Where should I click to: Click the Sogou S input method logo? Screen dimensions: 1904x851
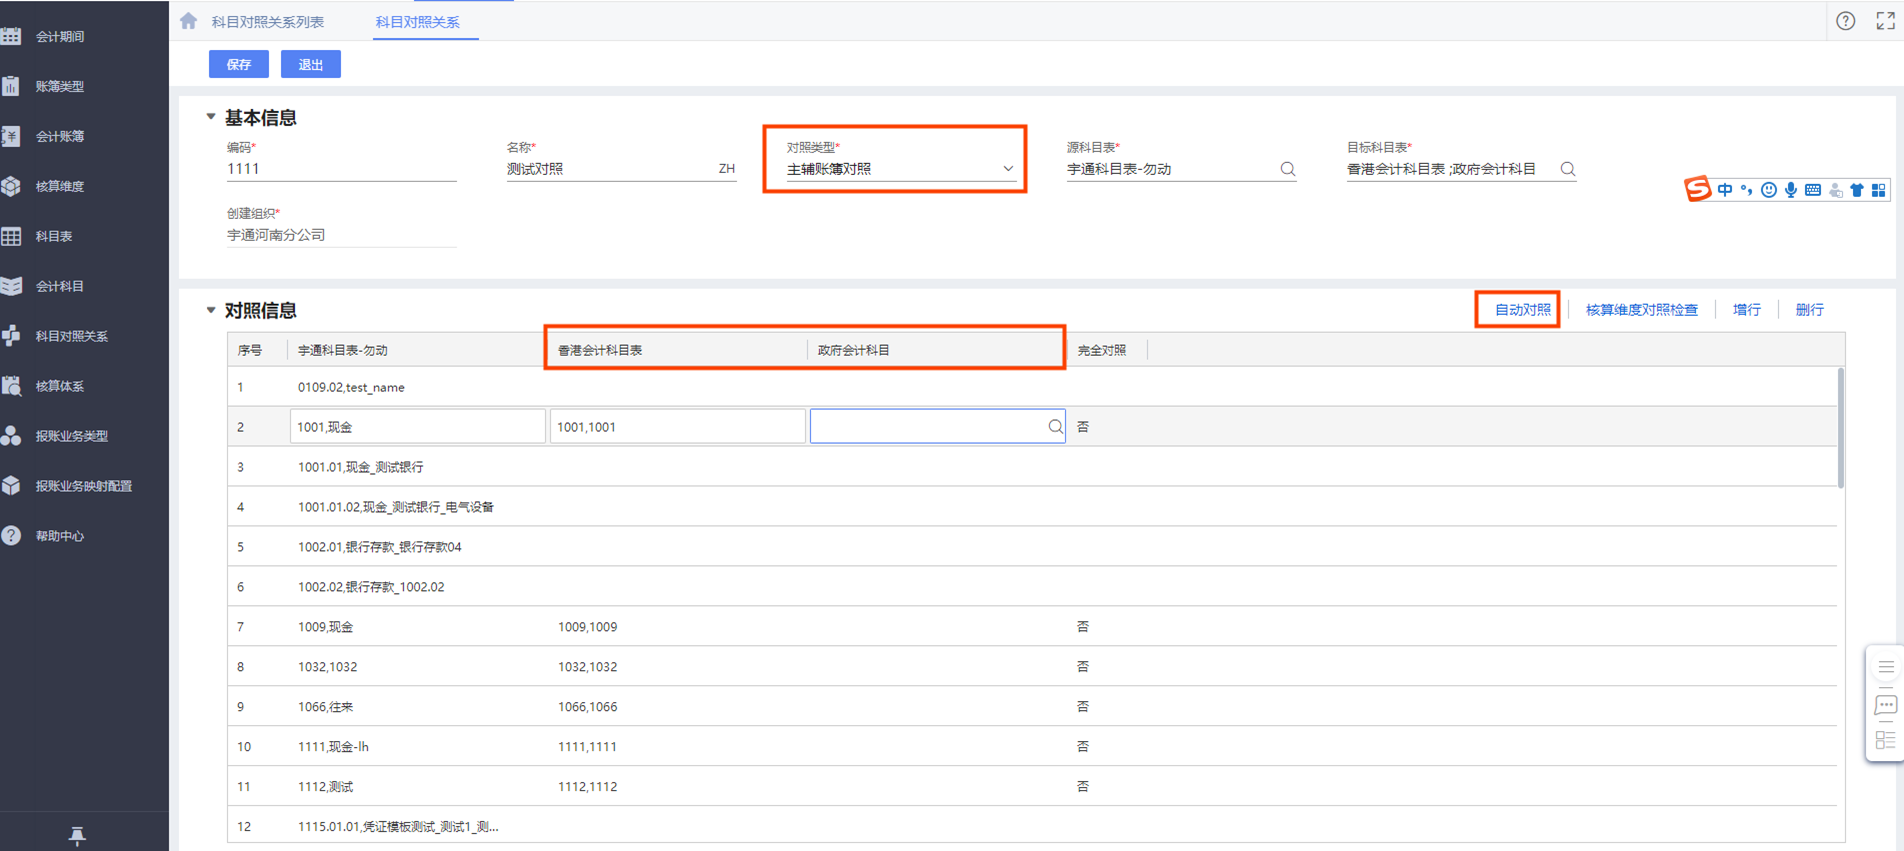[x=1697, y=189]
